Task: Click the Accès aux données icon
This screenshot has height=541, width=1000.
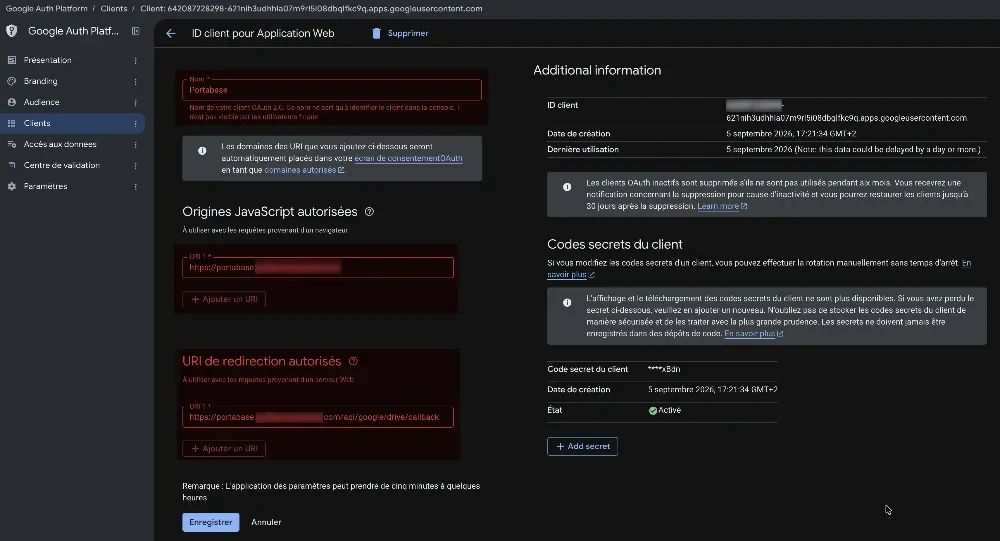Action: [11, 144]
